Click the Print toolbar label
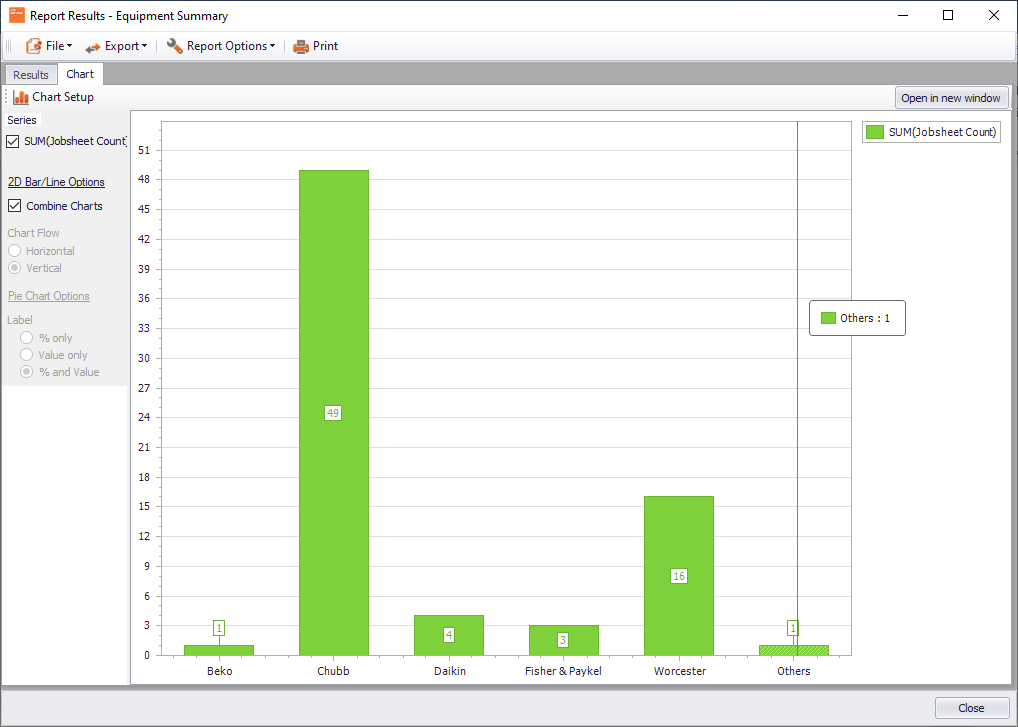Image resolution: width=1018 pixels, height=727 pixels. point(325,46)
